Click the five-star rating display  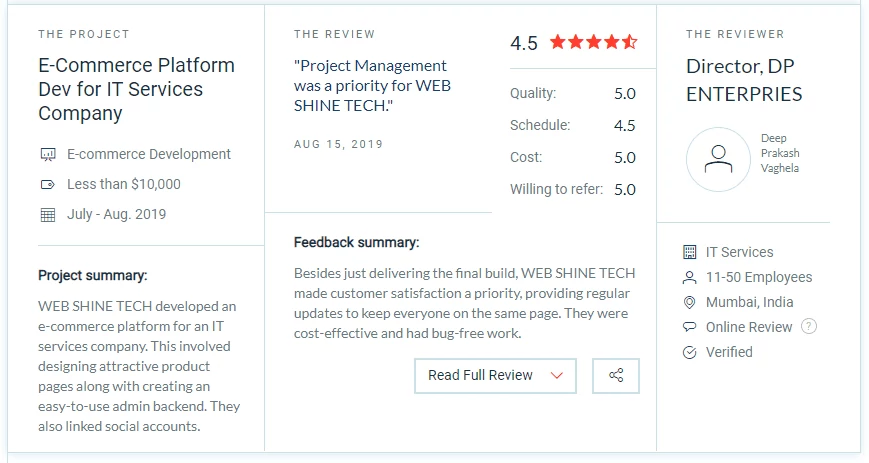(x=593, y=43)
